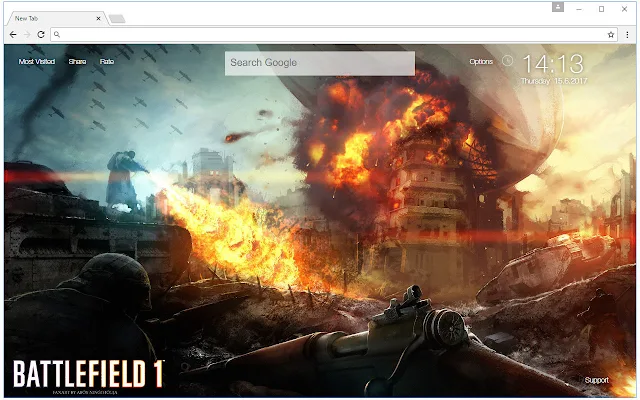The height and width of the screenshot is (400, 640).
Task: Open a new tab with the tab button
Action: (117, 19)
